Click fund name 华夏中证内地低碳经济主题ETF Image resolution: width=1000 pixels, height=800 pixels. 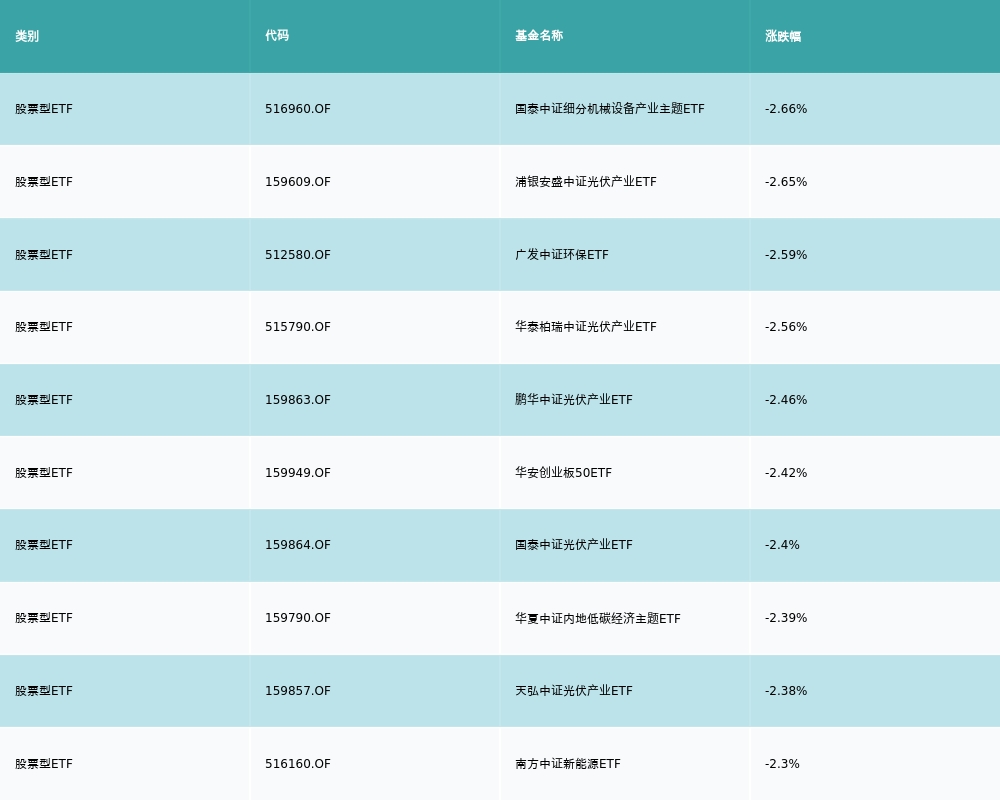pos(598,618)
